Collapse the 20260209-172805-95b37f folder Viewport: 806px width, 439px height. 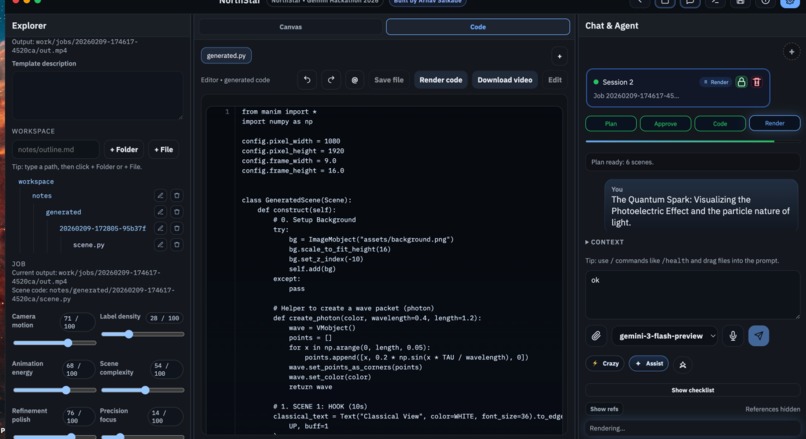point(102,228)
